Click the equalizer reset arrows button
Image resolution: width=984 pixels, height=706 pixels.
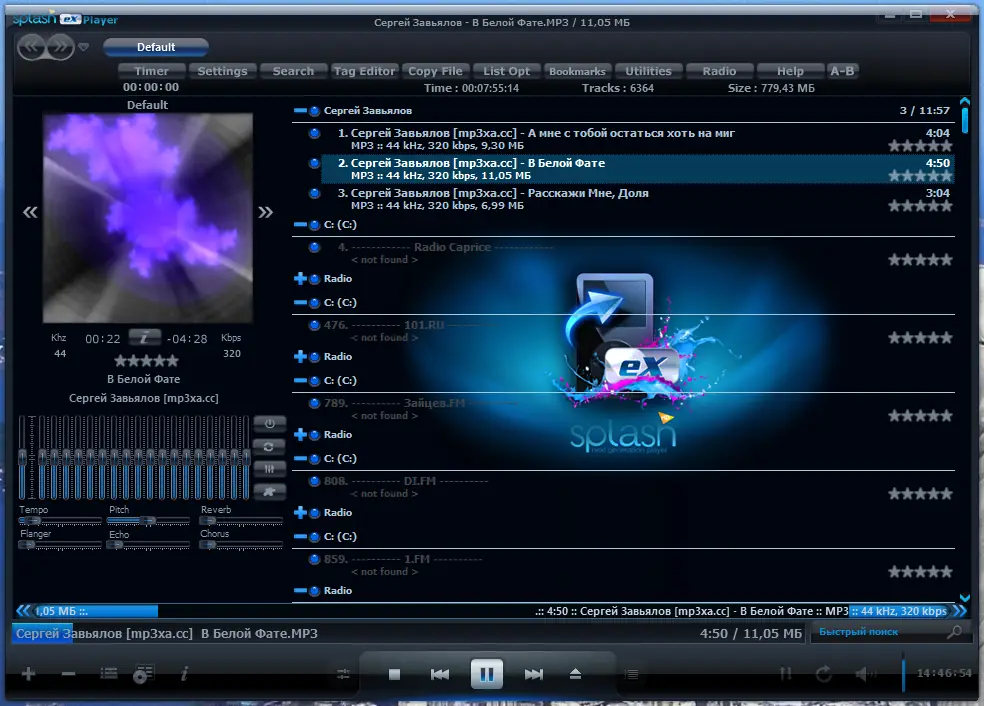click(x=270, y=447)
